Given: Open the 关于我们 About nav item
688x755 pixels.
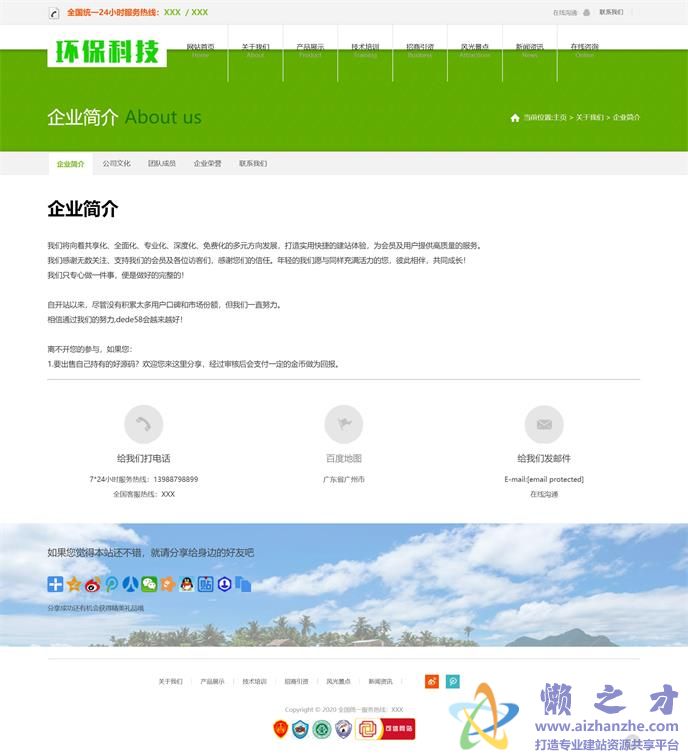Looking at the screenshot, I should coord(255,51).
